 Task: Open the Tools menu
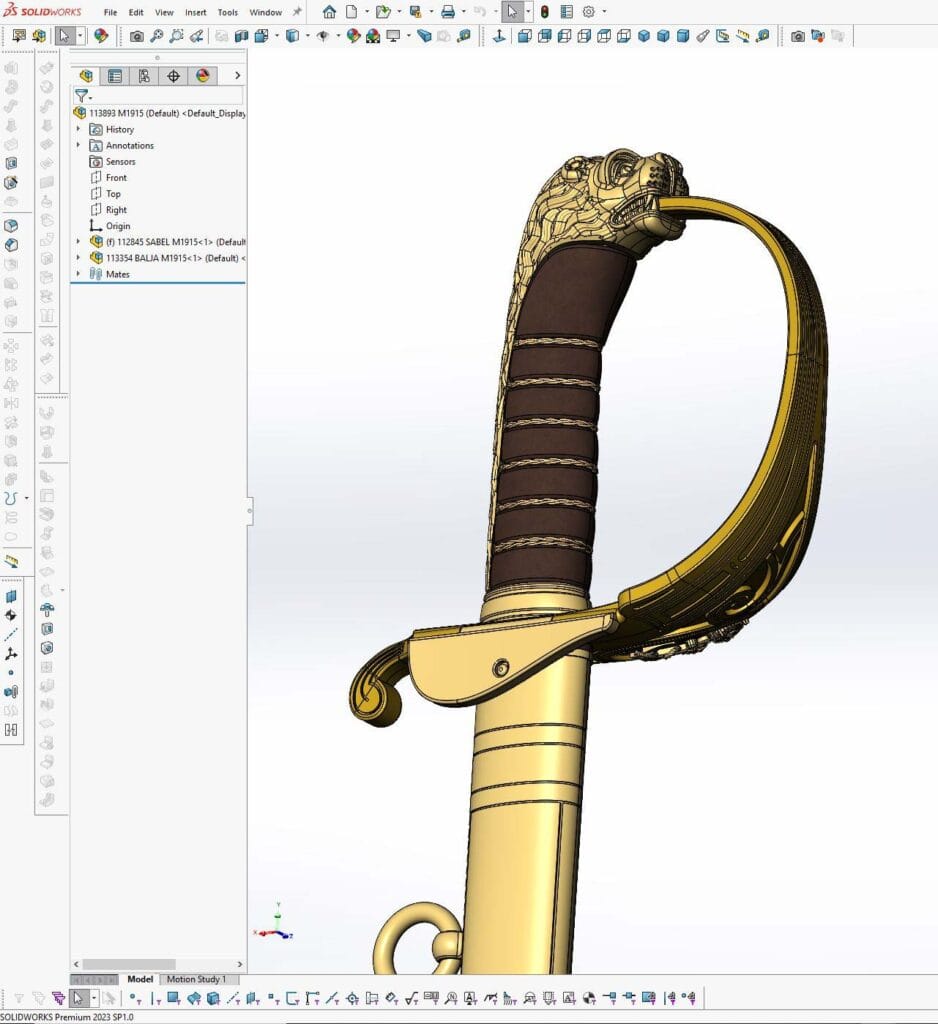coord(228,13)
